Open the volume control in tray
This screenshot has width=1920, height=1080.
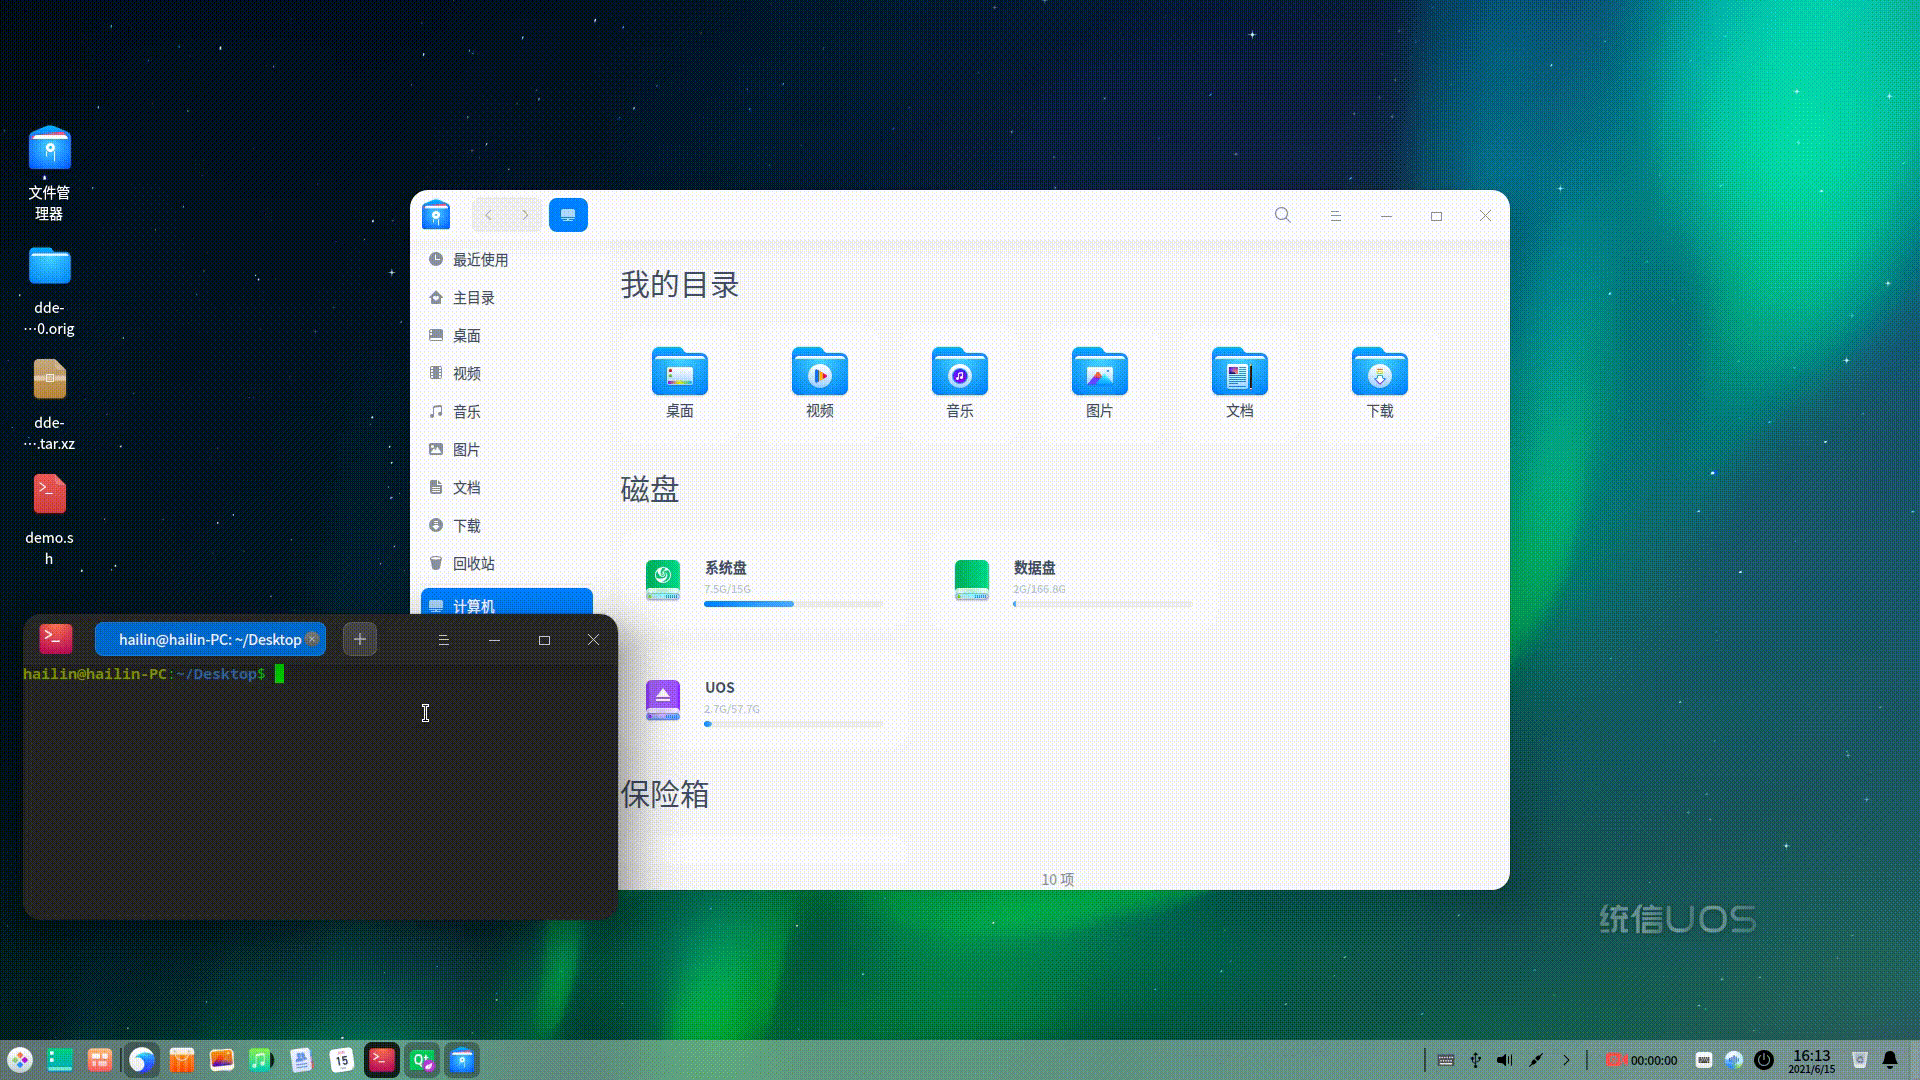[x=1505, y=1060]
